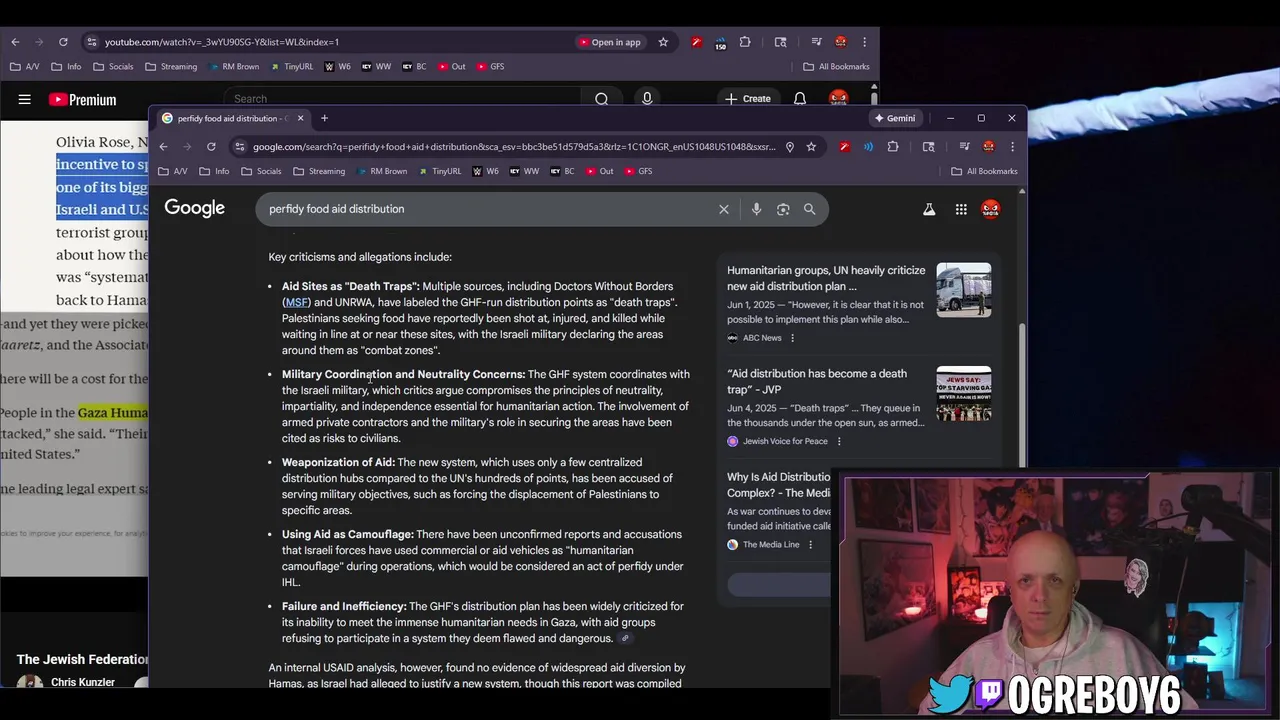Image resolution: width=1280 pixels, height=720 pixels.
Task: Open extensions puzzle menu in Google window
Action: point(893,147)
